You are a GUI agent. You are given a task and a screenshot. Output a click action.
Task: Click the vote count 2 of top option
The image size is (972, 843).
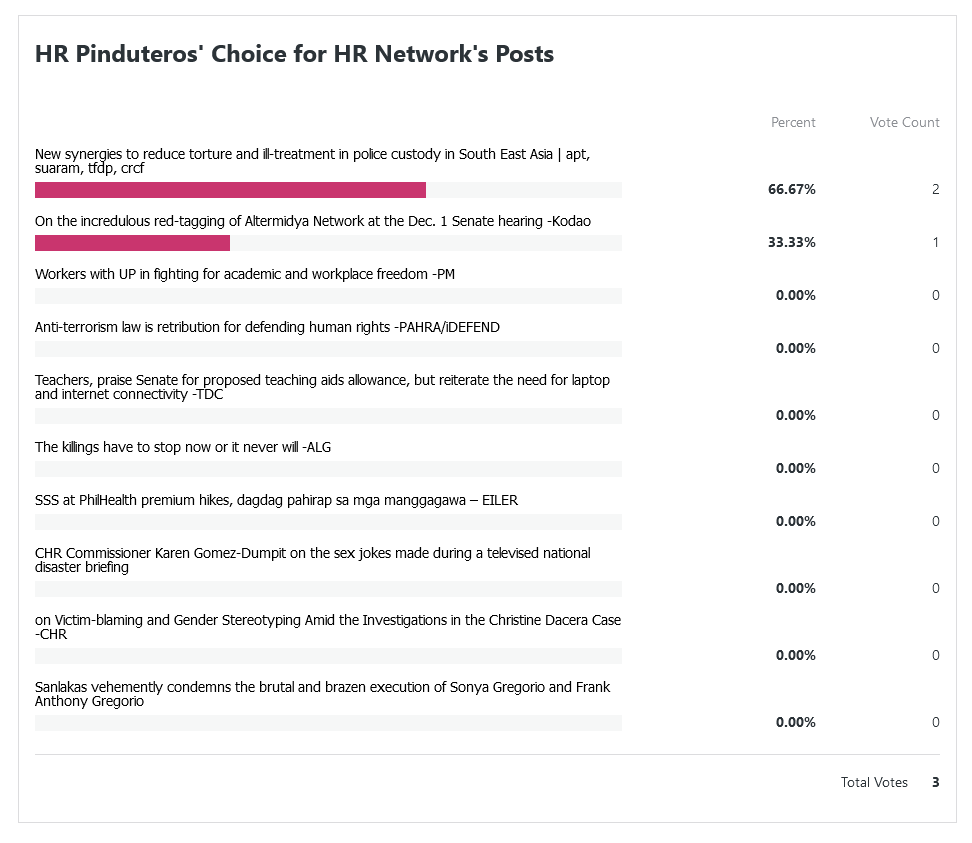click(935, 190)
